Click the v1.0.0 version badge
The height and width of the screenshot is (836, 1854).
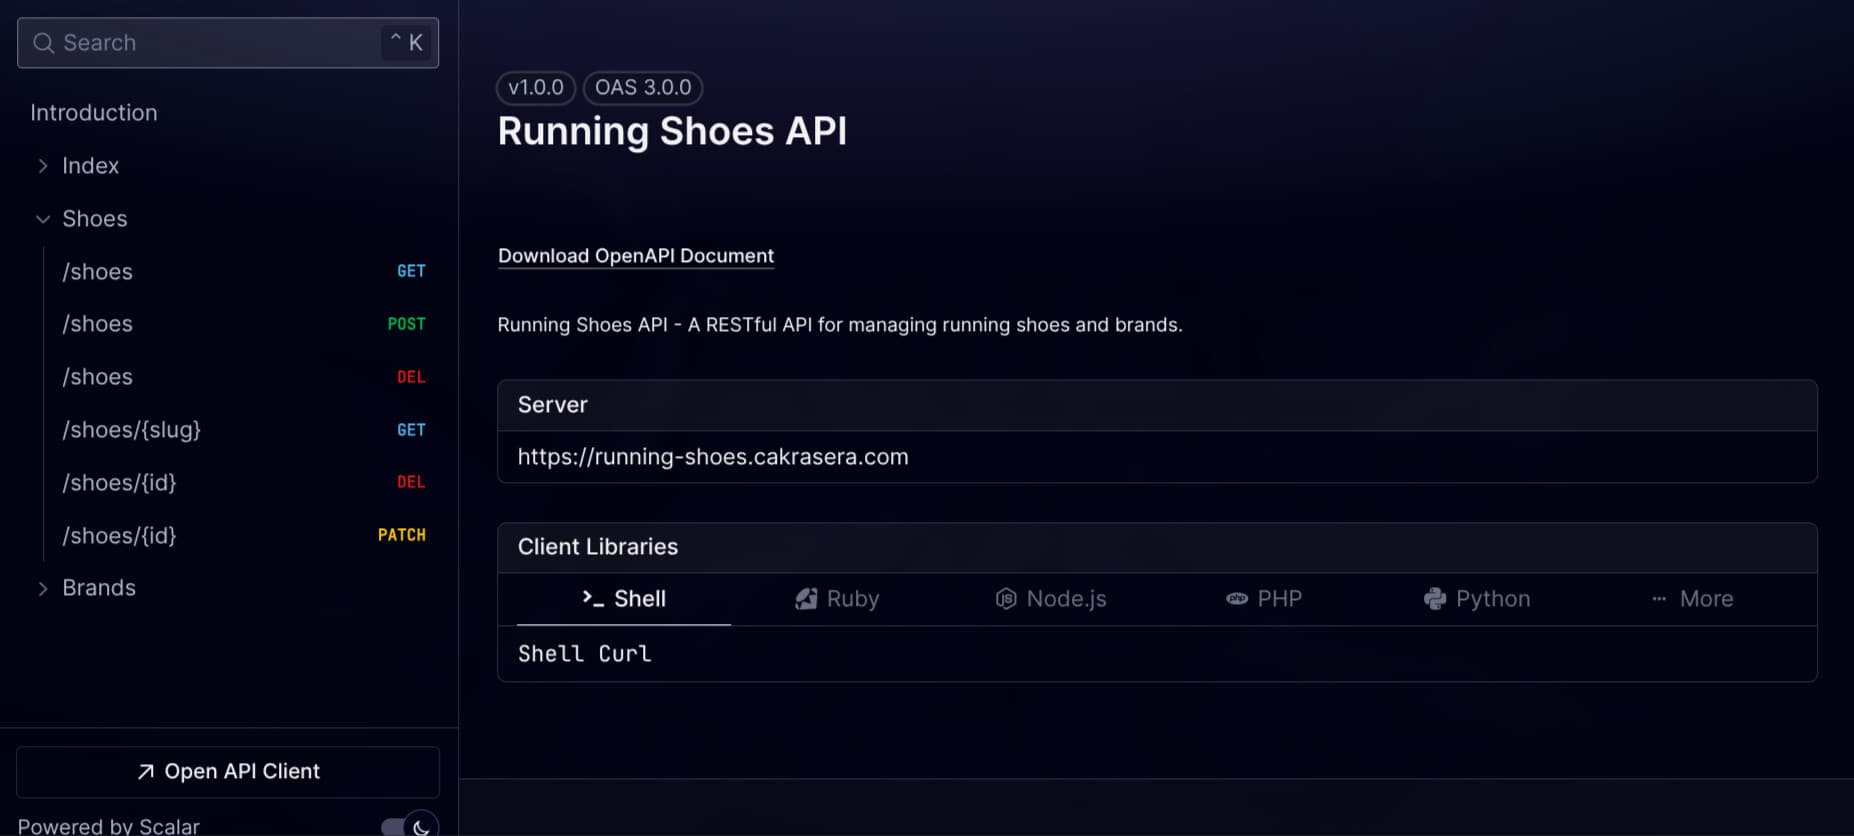coord(536,88)
